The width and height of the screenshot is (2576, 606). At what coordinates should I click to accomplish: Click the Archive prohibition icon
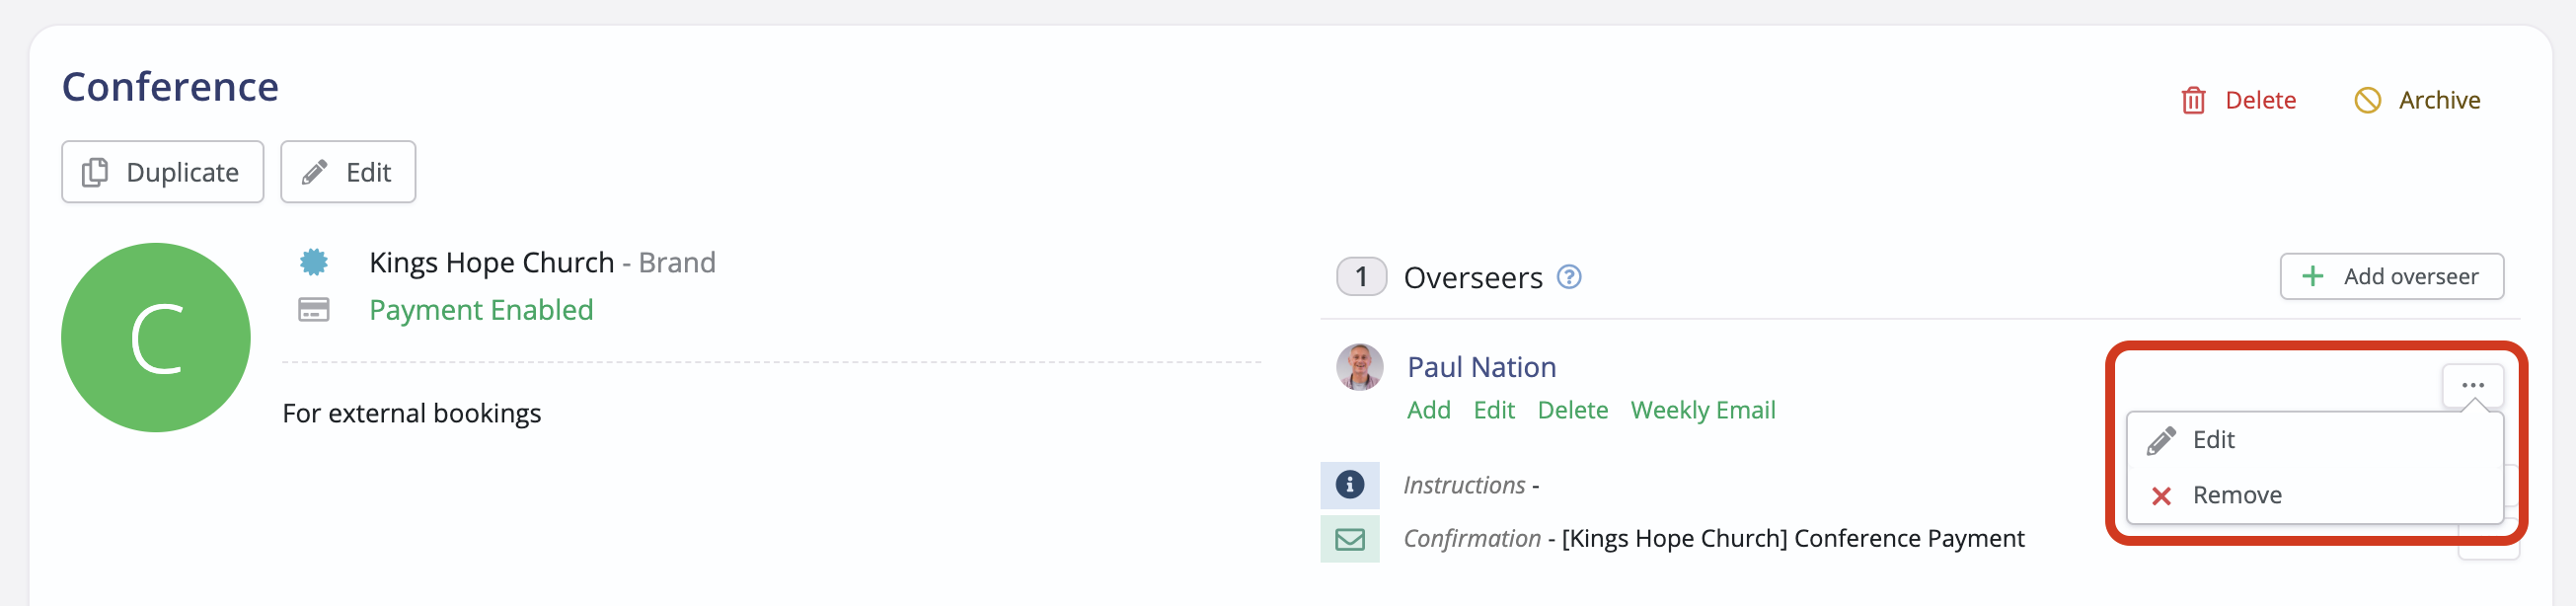click(x=2367, y=100)
